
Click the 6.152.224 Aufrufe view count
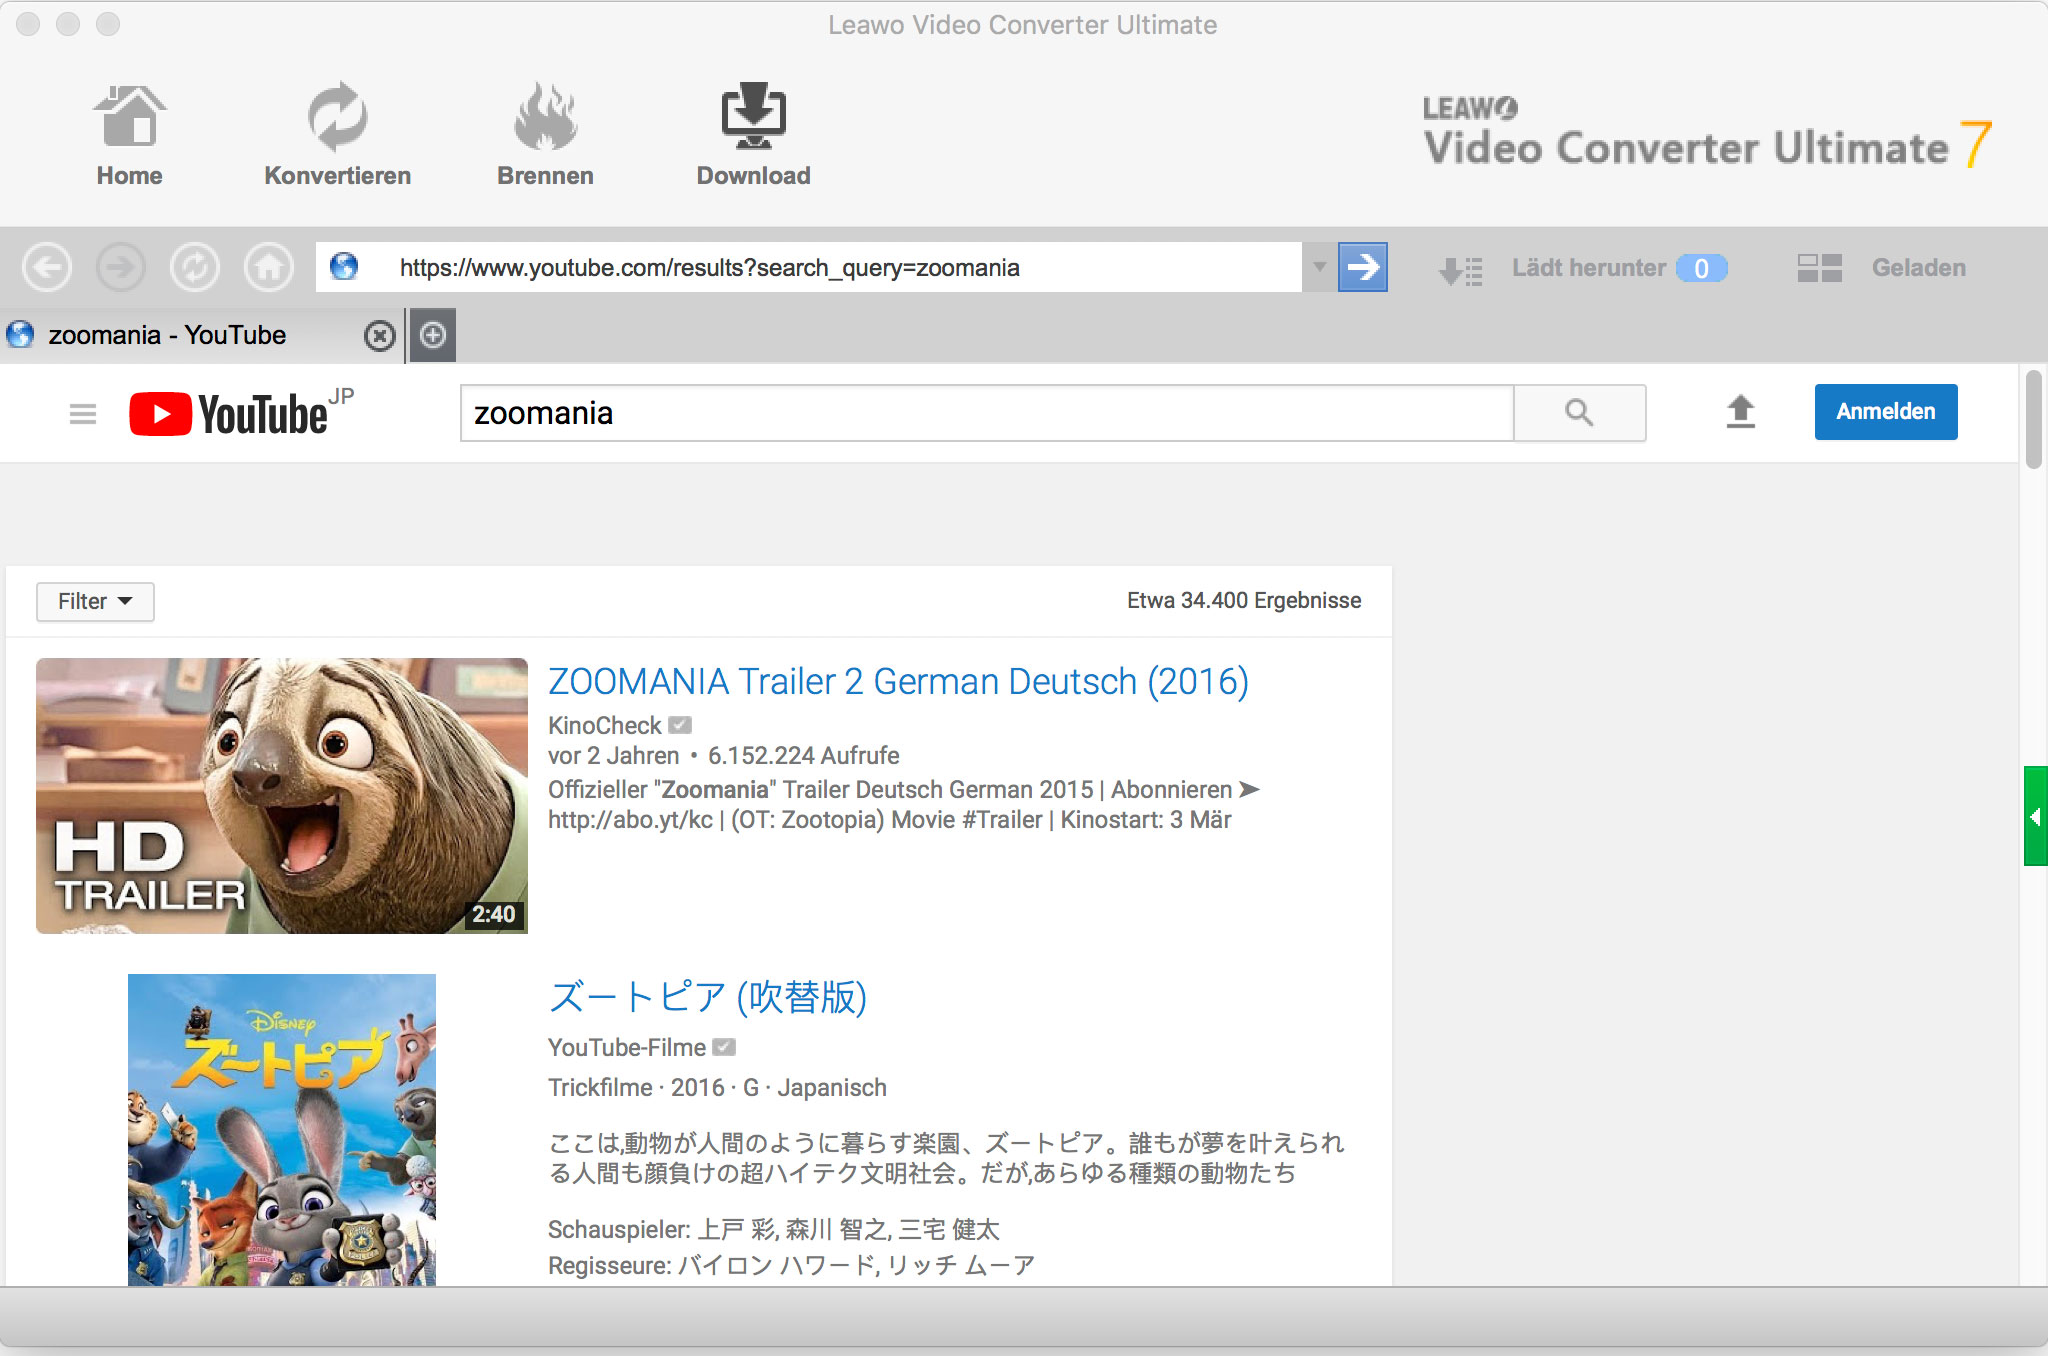[804, 755]
